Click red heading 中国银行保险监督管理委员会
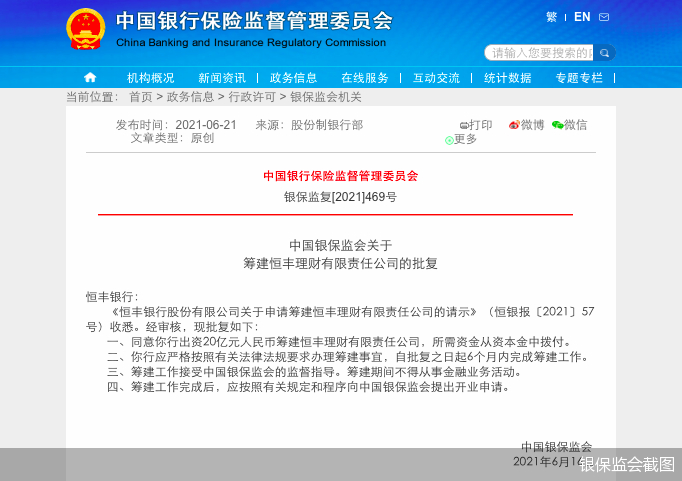The height and width of the screenshot is (481, 682). (341, 176)
